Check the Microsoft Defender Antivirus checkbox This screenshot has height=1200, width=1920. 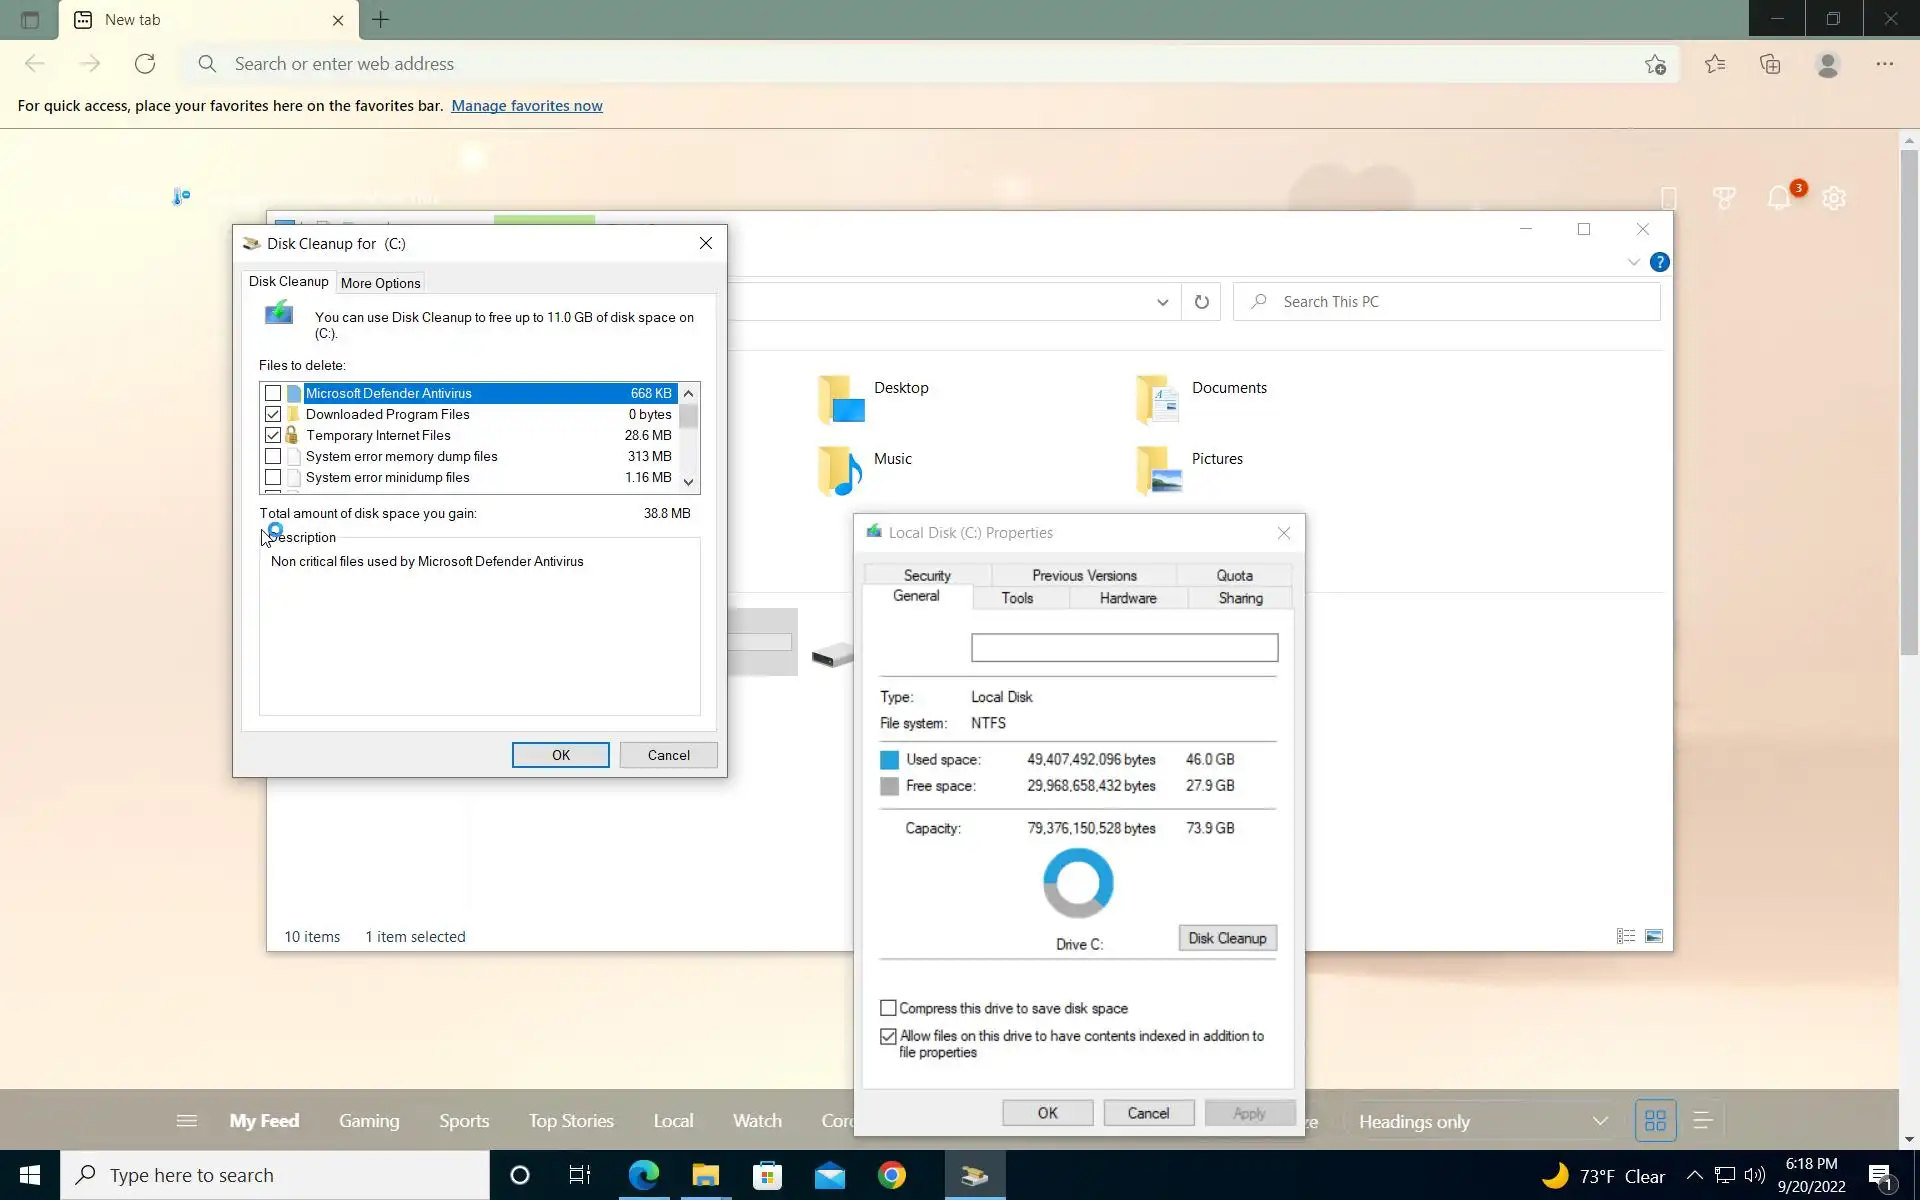[x=273, y=393]
